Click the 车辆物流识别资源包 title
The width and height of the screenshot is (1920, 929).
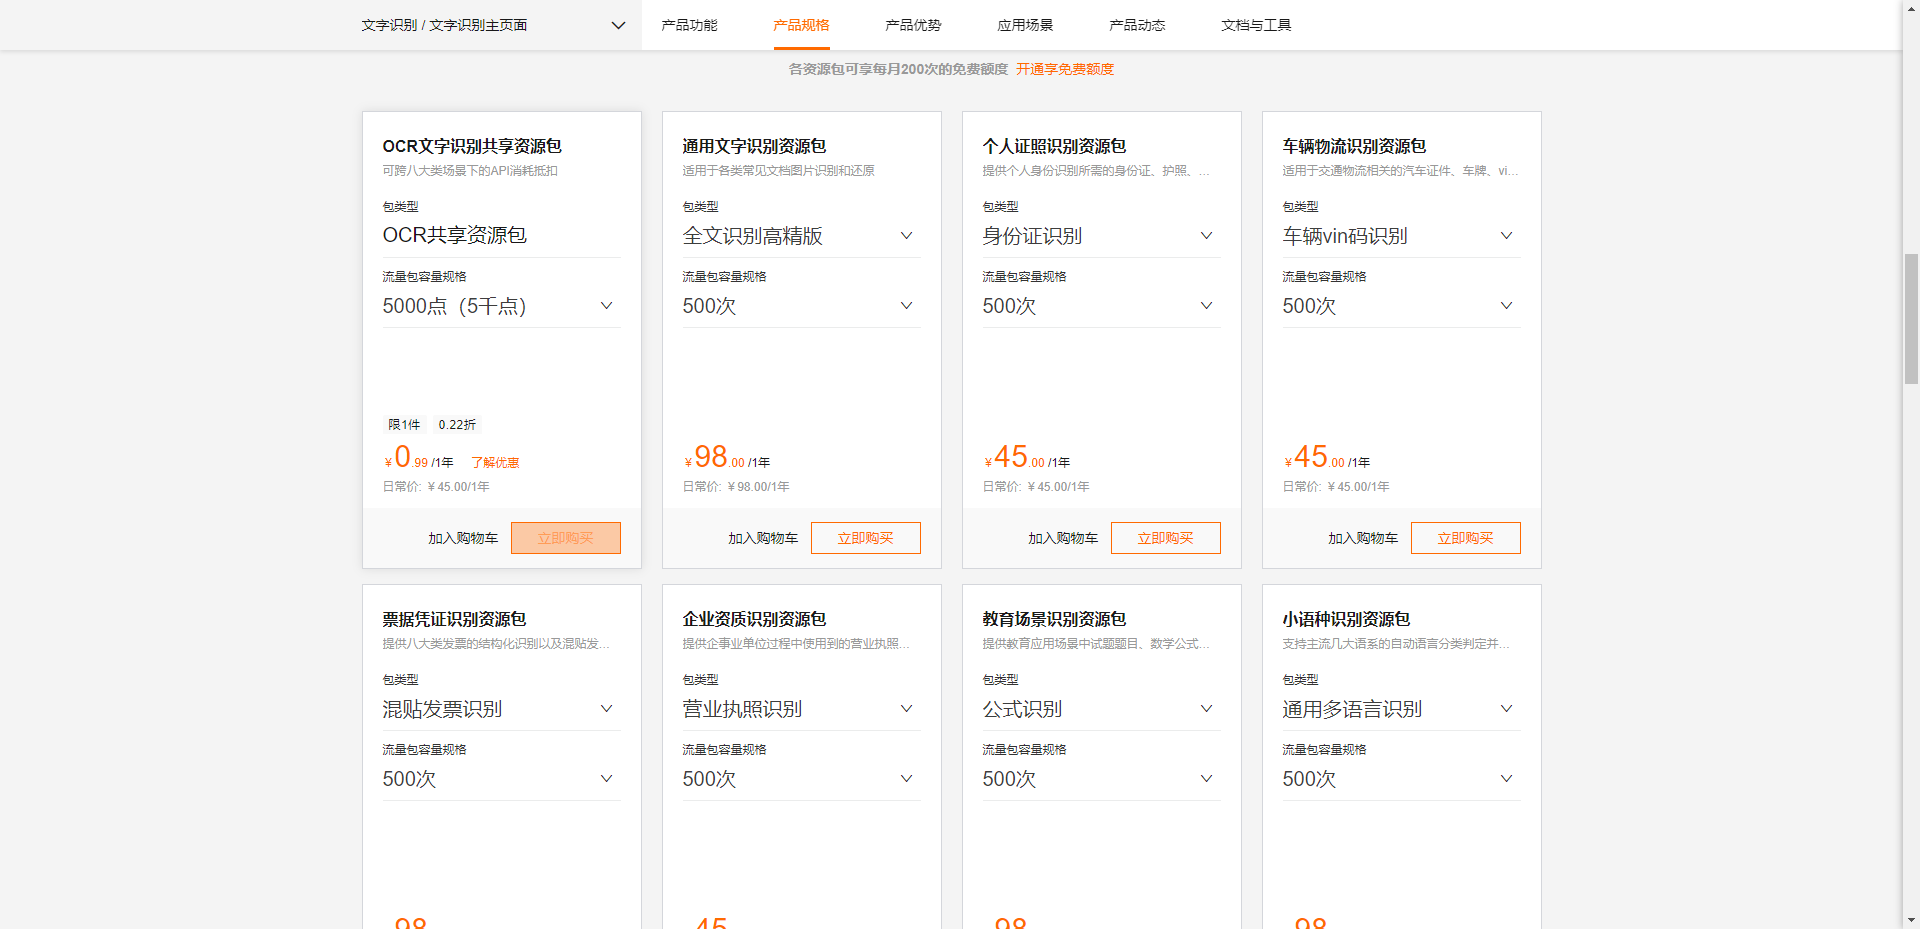point(1354,146)
